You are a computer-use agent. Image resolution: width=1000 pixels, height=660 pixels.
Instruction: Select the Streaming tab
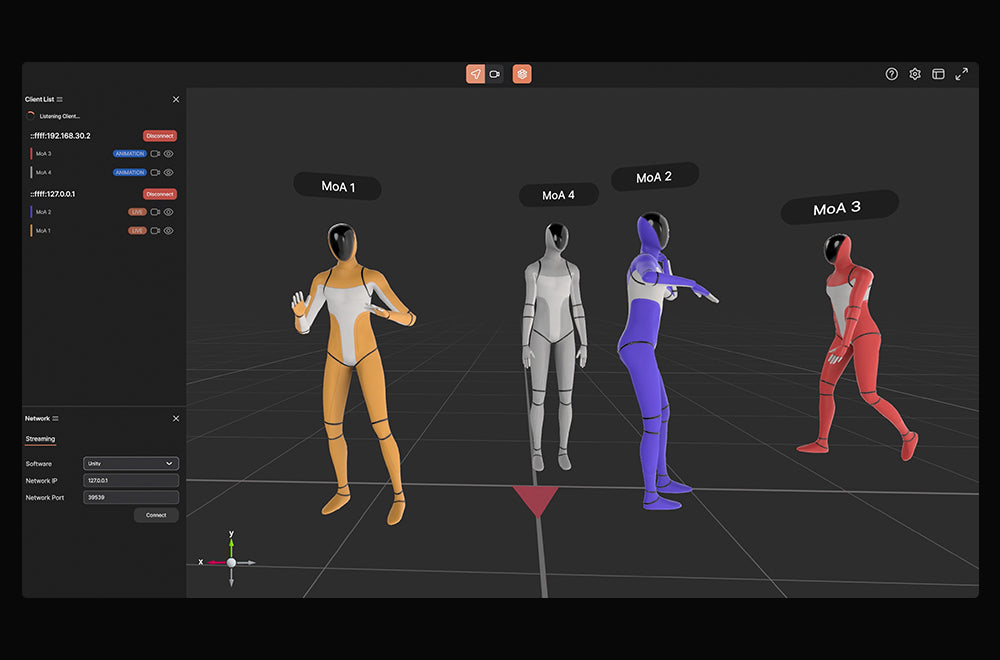coord(40,439)
